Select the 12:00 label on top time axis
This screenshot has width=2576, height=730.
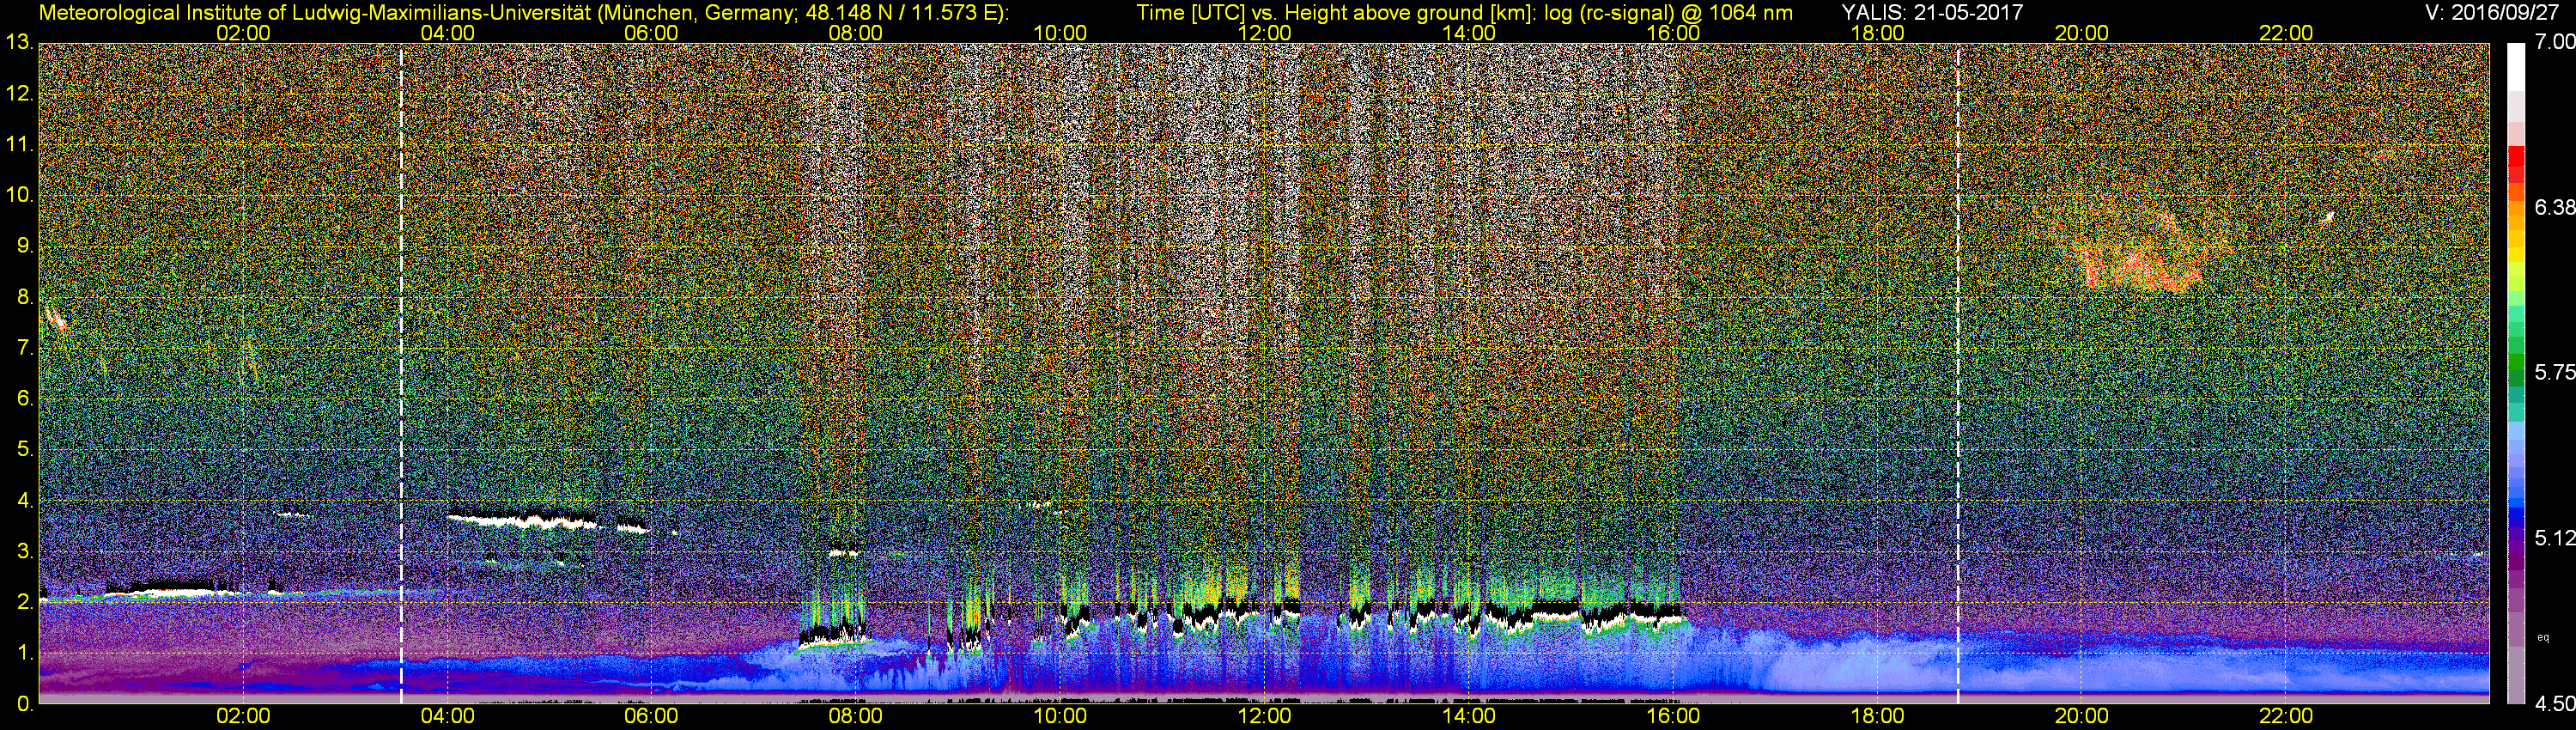pos(1264,33)
